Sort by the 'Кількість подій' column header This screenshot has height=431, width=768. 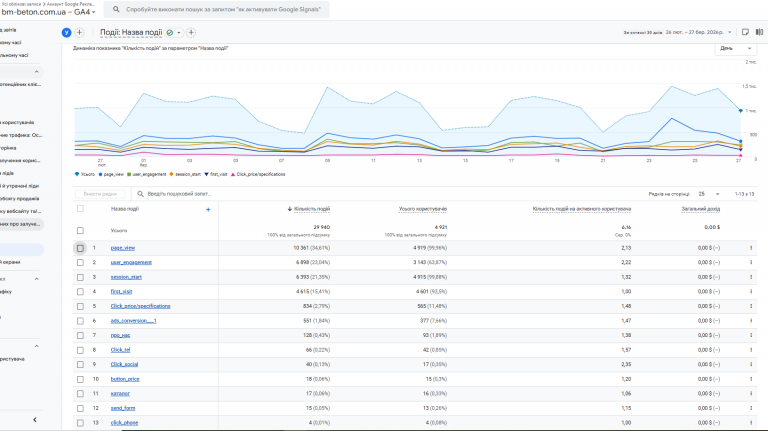click(x=311, y=209)
